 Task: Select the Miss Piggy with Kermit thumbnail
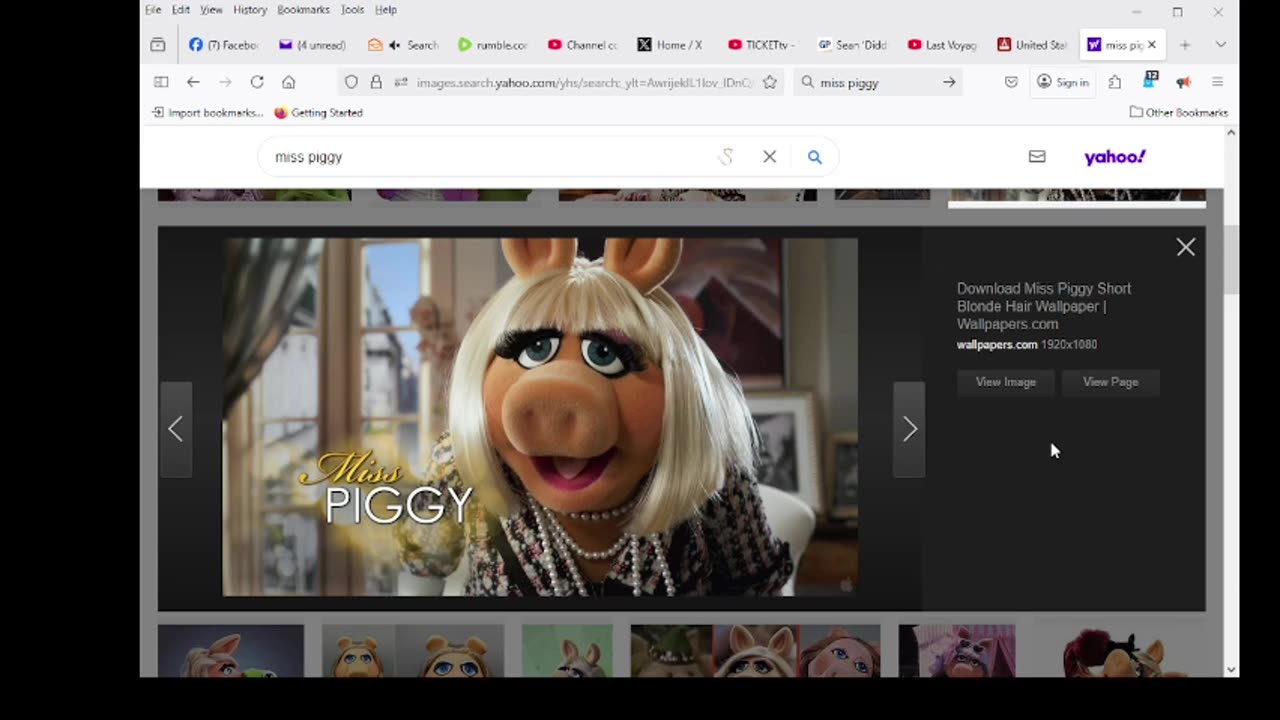click(231, 651)
